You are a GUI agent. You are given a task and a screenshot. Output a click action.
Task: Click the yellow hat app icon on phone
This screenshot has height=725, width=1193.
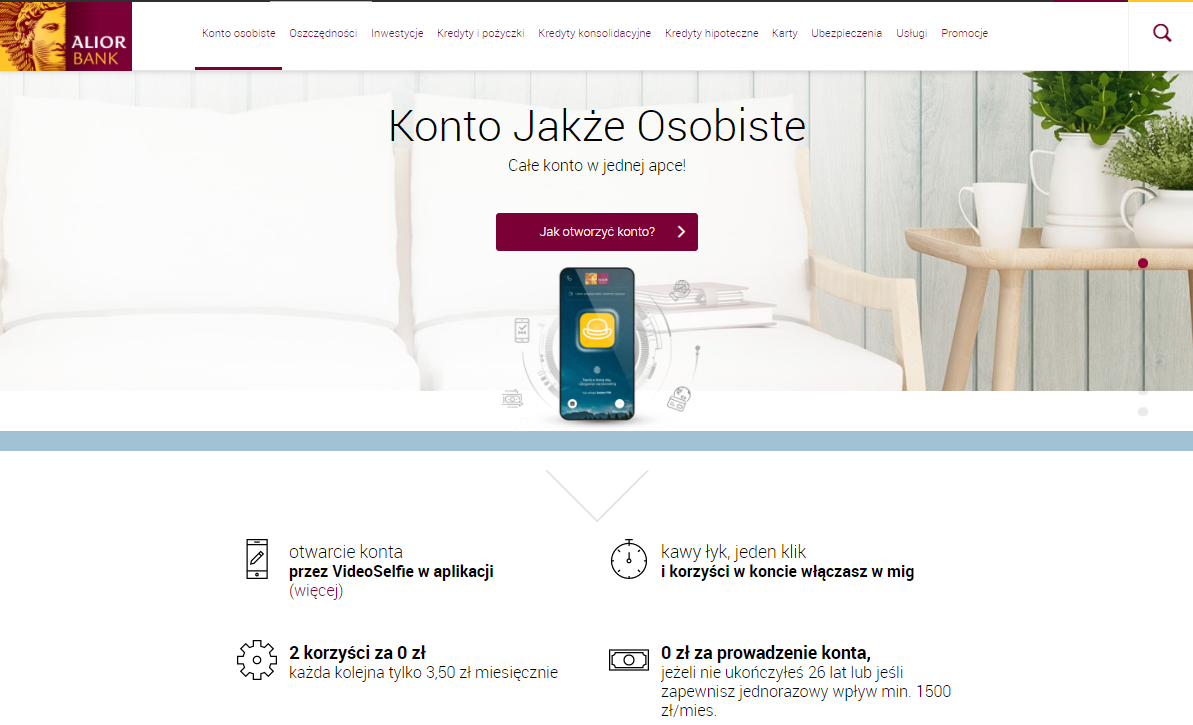coord(597,330)
